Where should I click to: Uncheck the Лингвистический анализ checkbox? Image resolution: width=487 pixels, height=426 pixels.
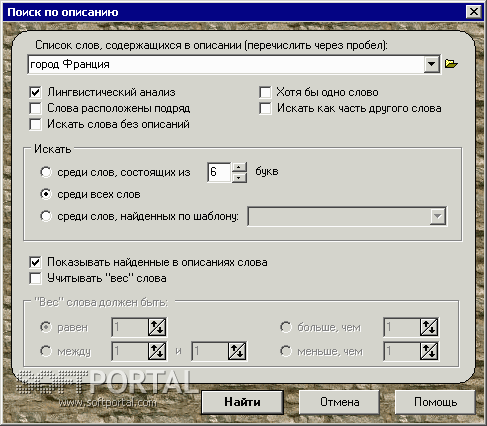click(35, 92)
